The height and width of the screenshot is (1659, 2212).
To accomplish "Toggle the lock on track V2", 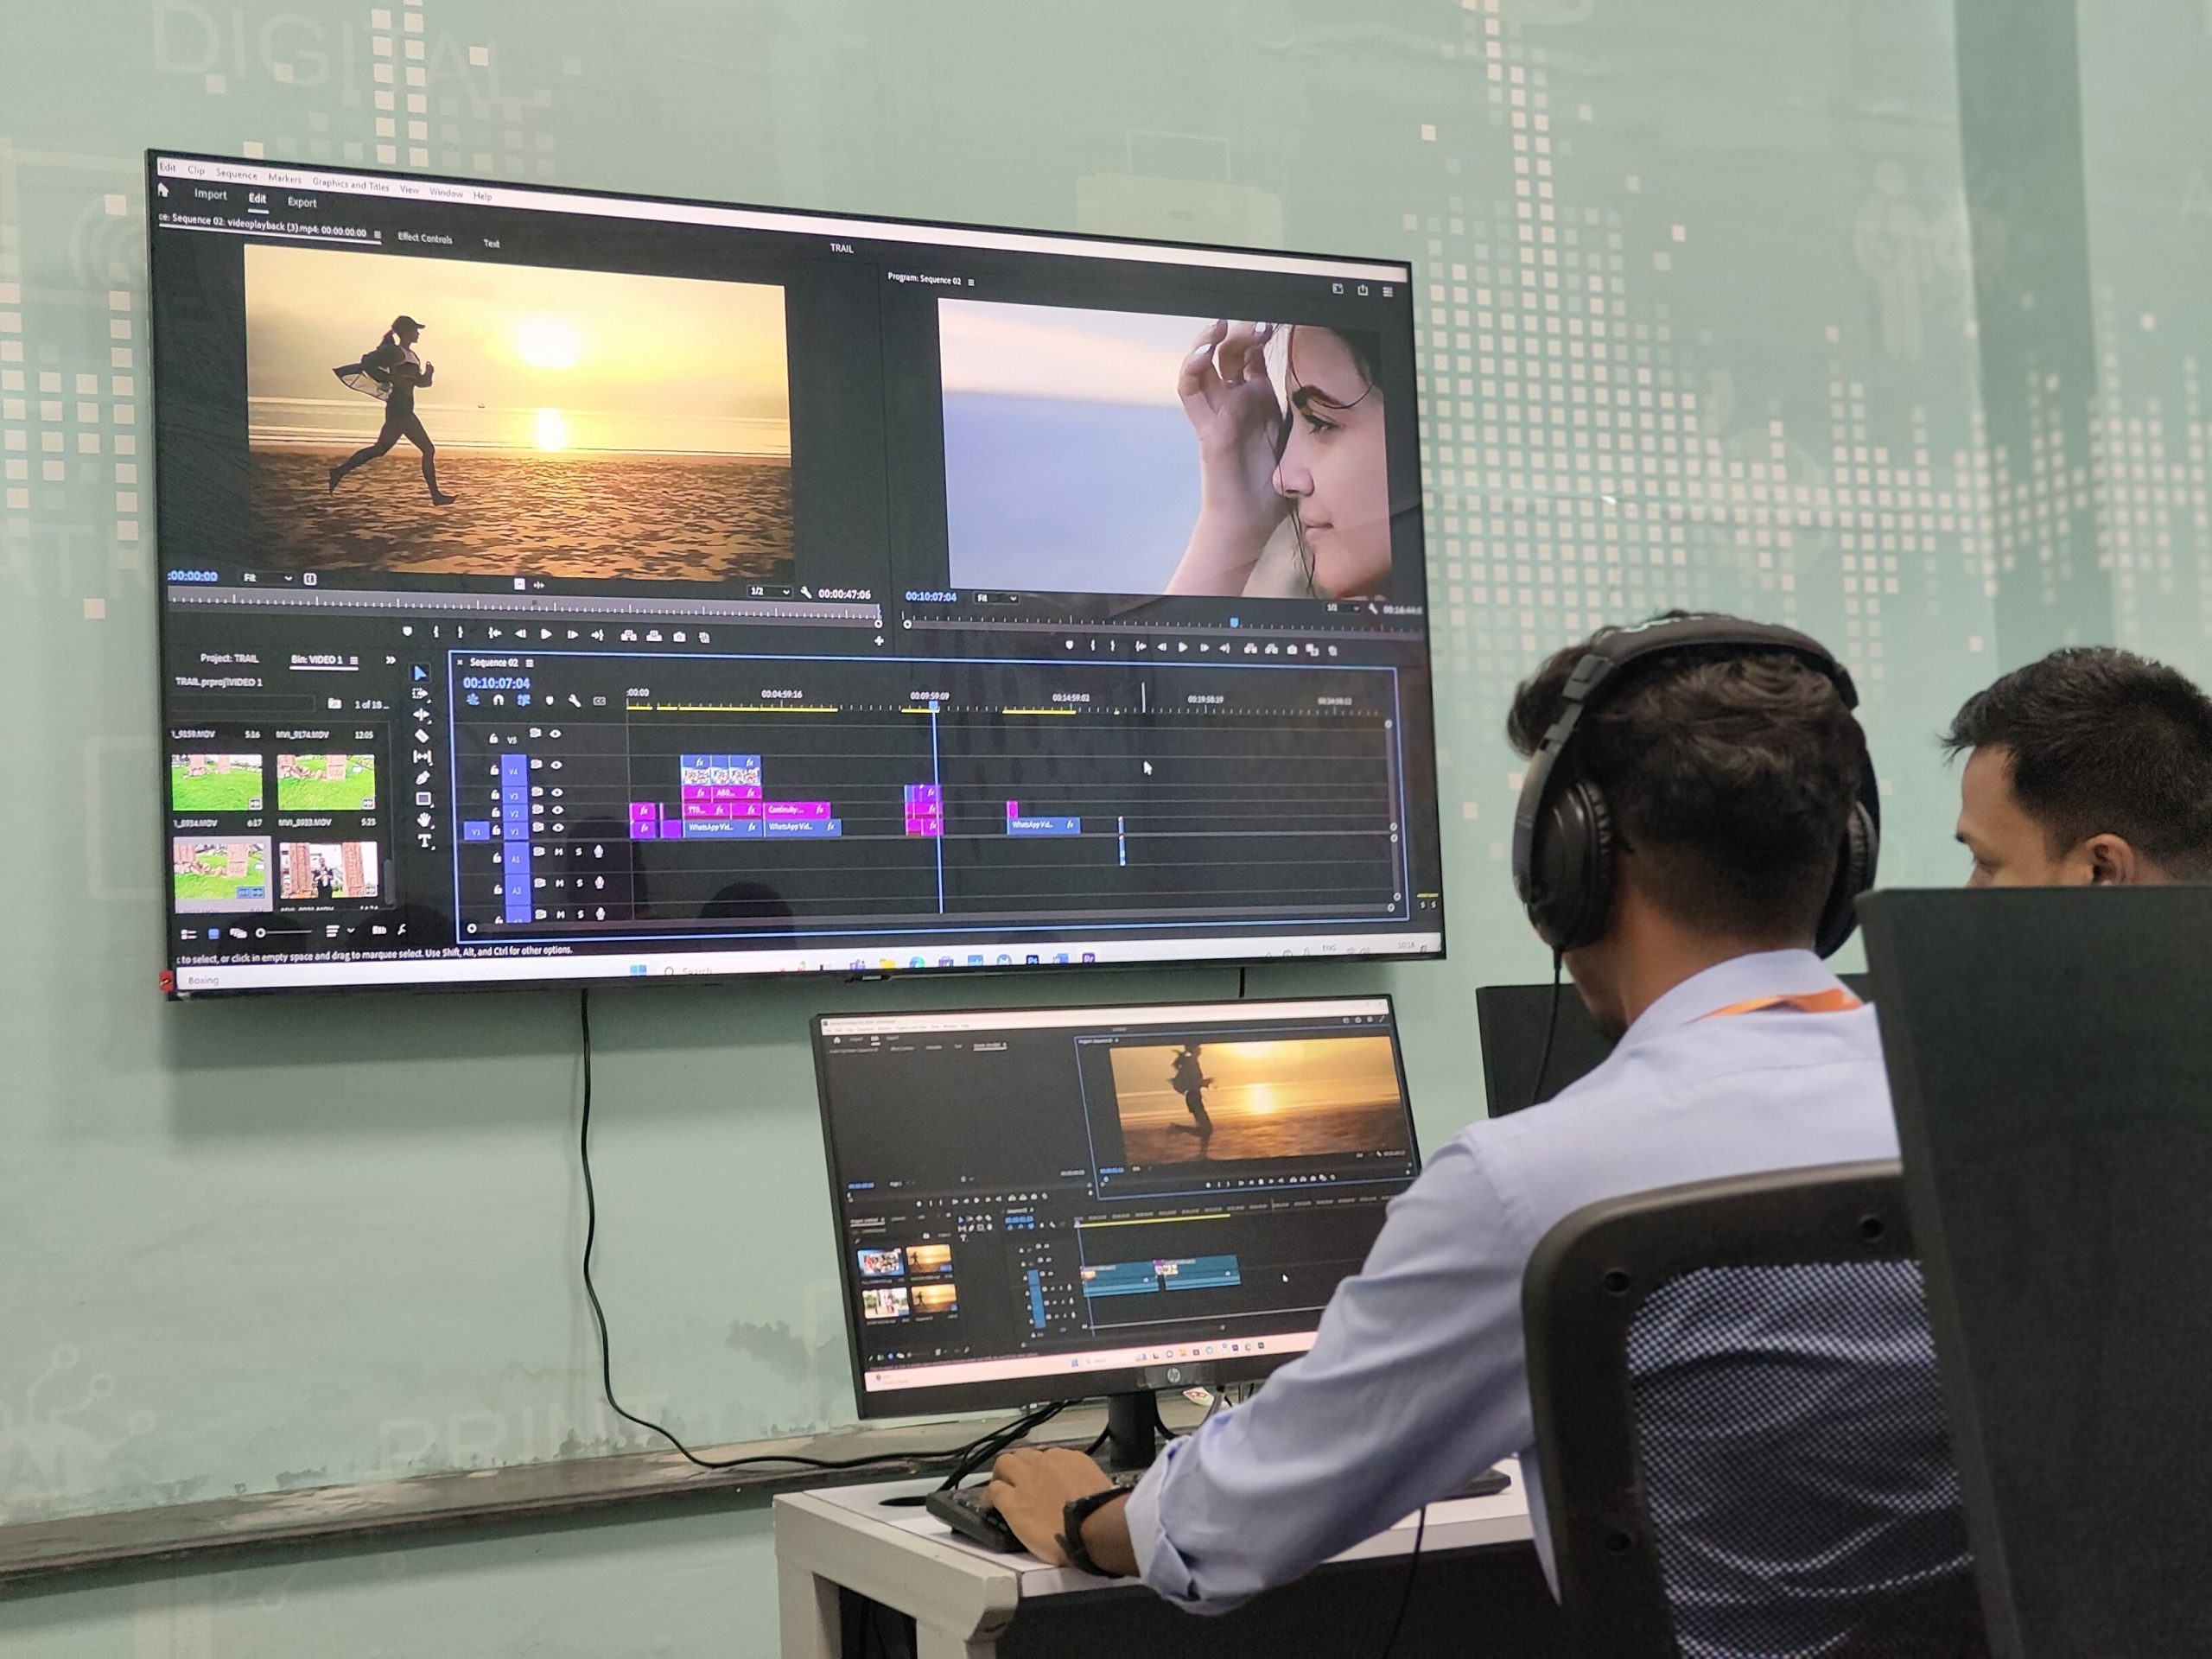I will pyautogui.click(x=496, y=814).
